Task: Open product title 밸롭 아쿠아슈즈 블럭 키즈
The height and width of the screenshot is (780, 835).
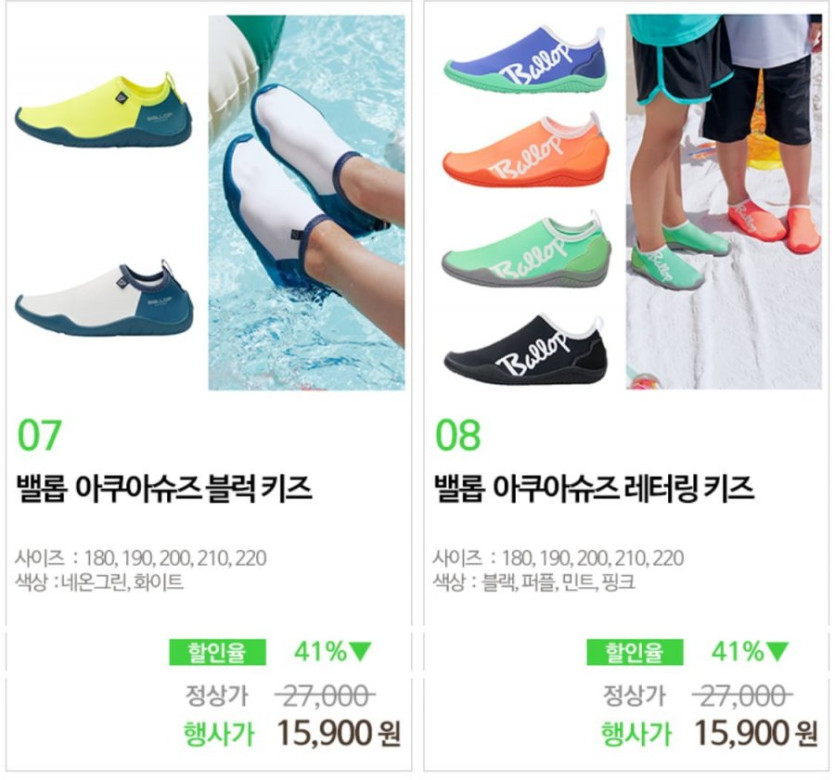Action: [x=164, y=488]
